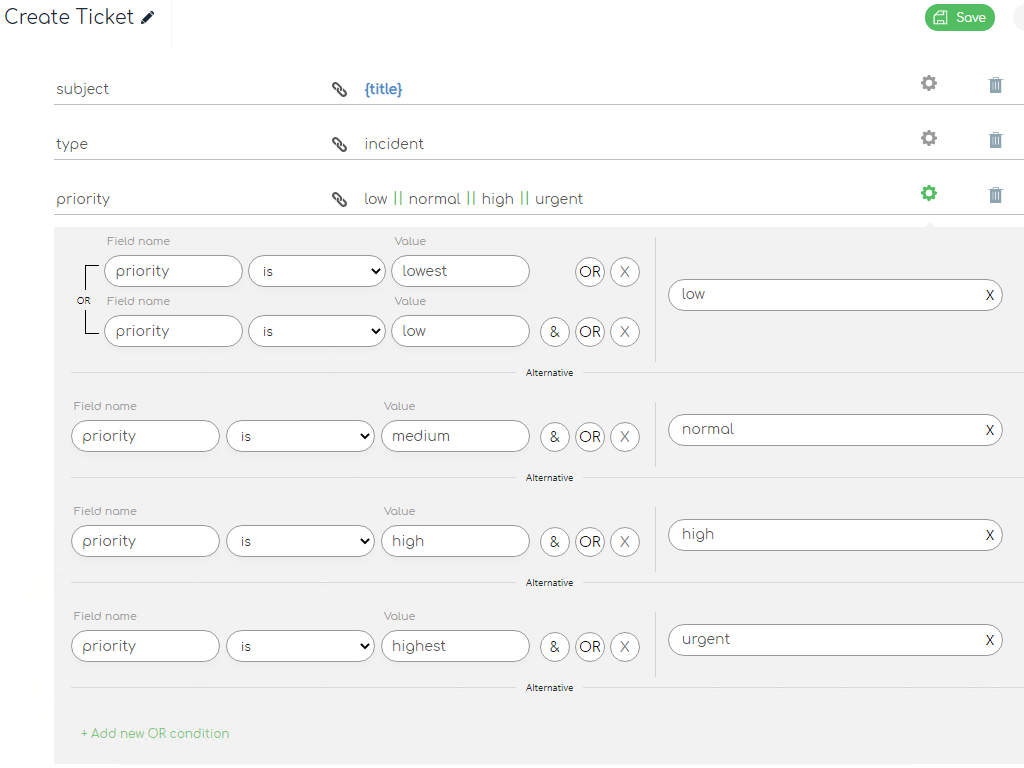Open operator dropdown for highest condition
1024x768 pixels.
(x=300, y=646)
